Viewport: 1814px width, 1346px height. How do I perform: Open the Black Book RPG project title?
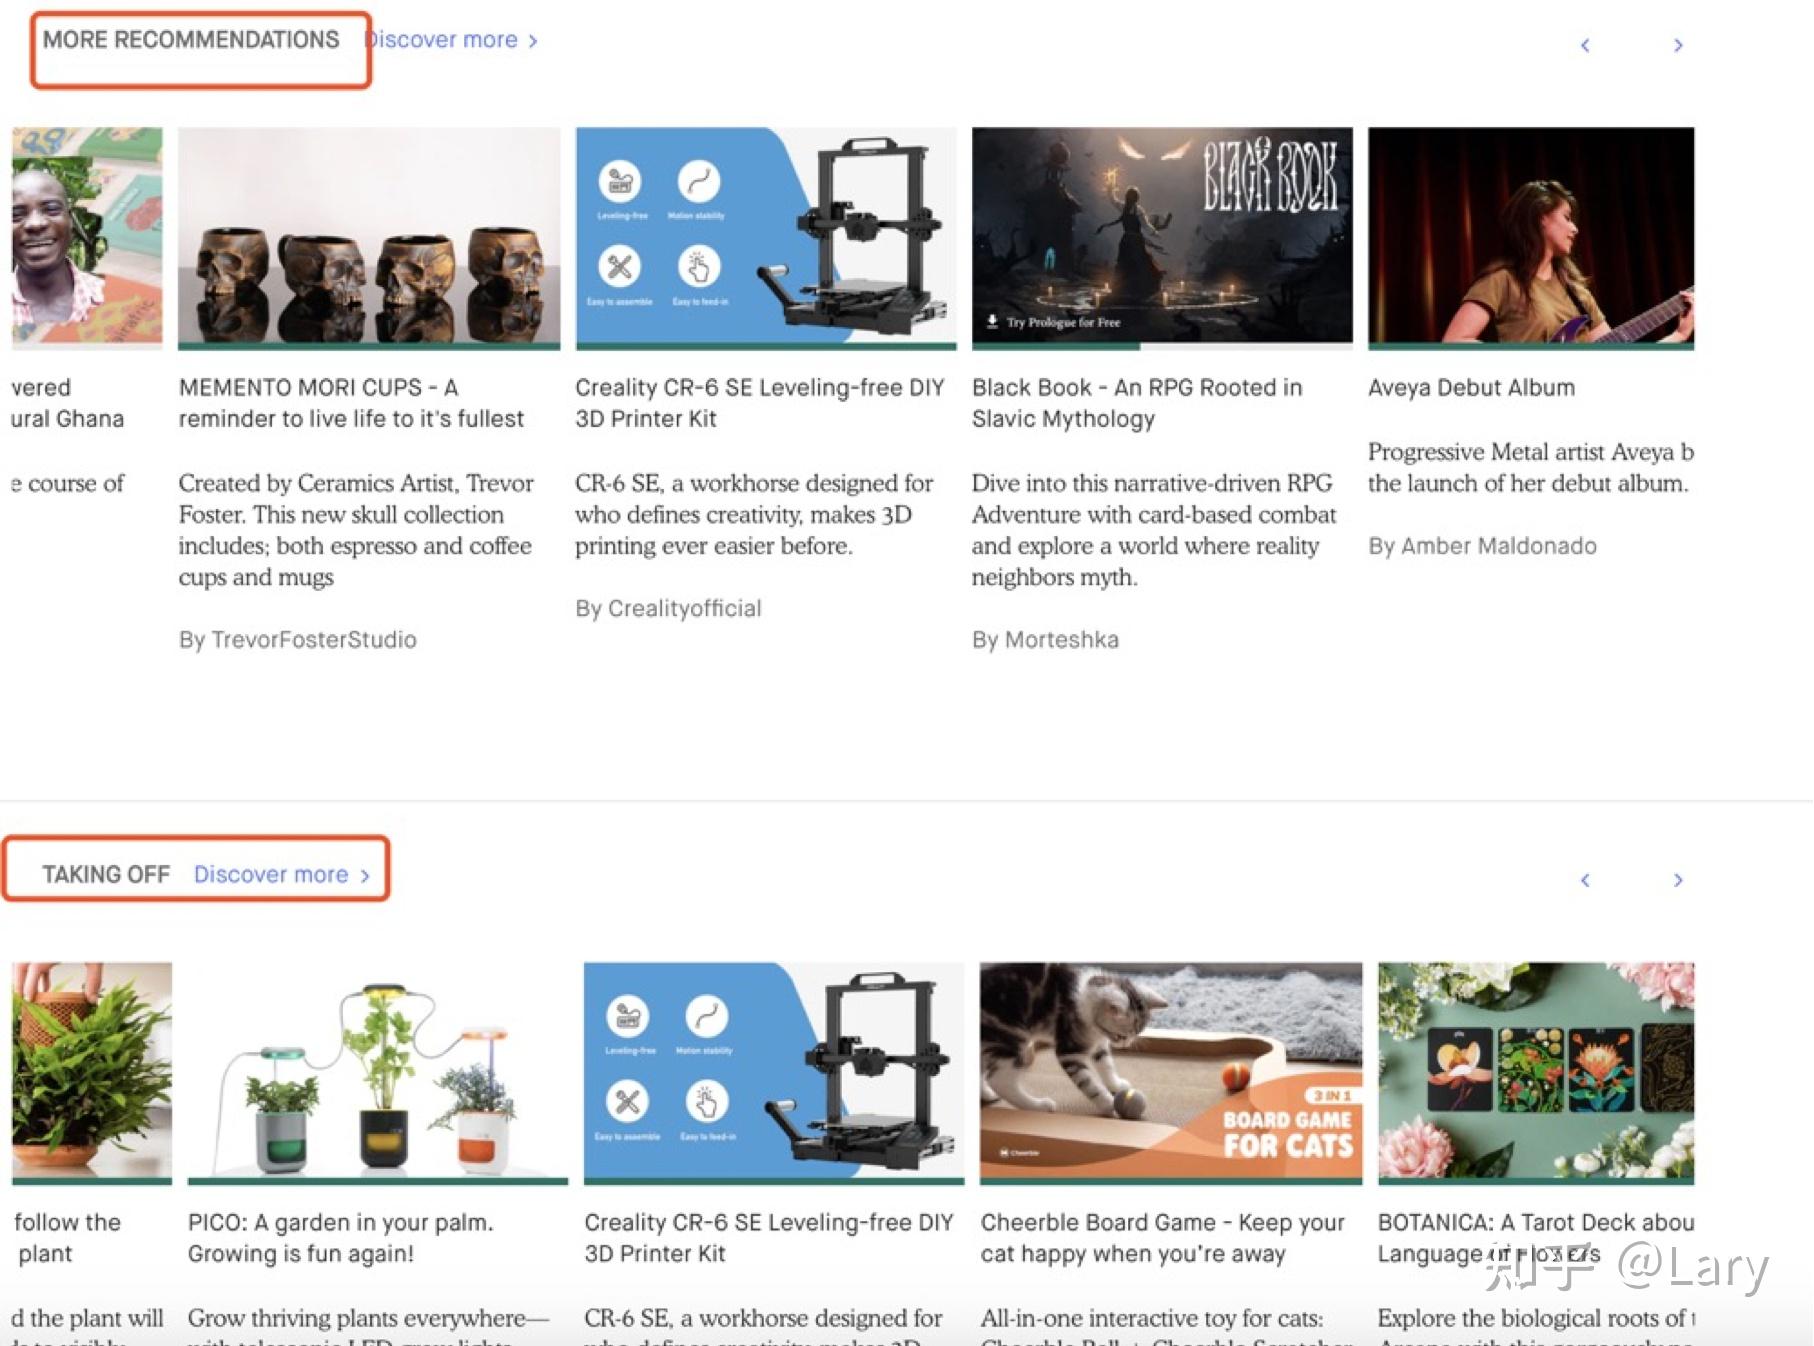[1137, 403]
